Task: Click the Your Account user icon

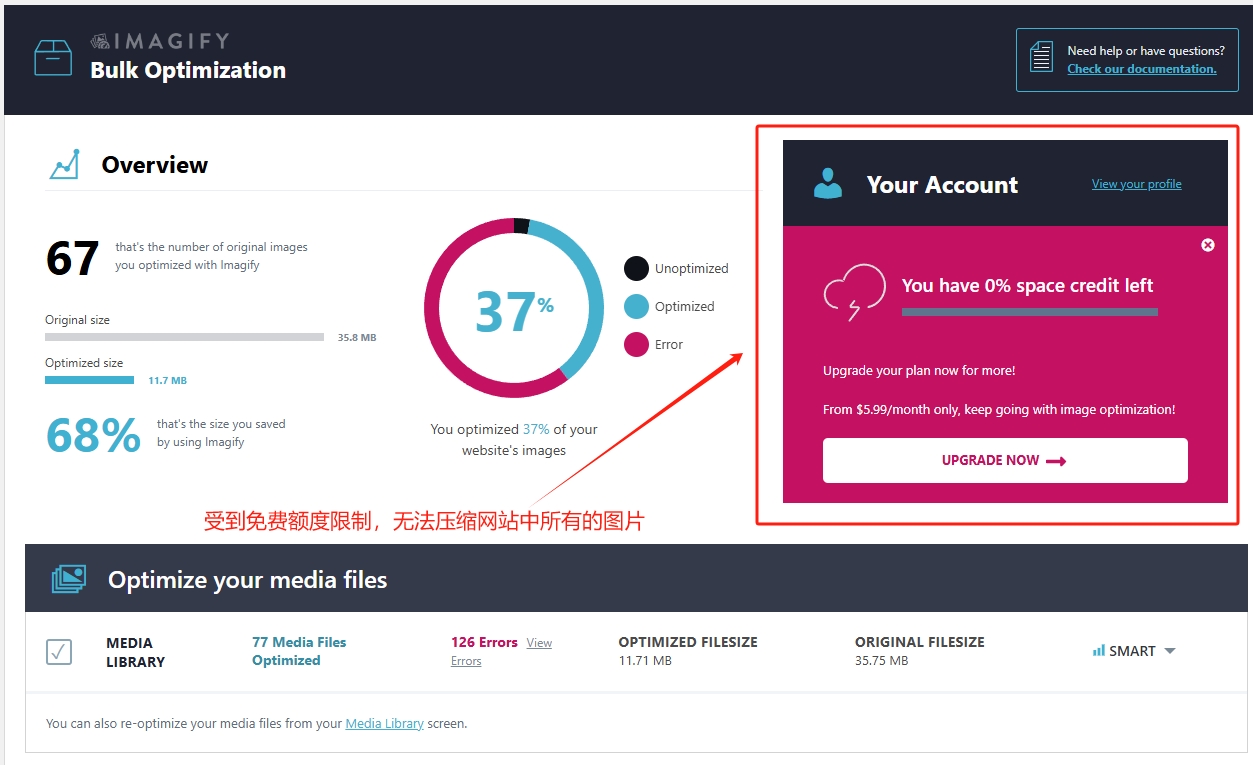Action: 828,184
